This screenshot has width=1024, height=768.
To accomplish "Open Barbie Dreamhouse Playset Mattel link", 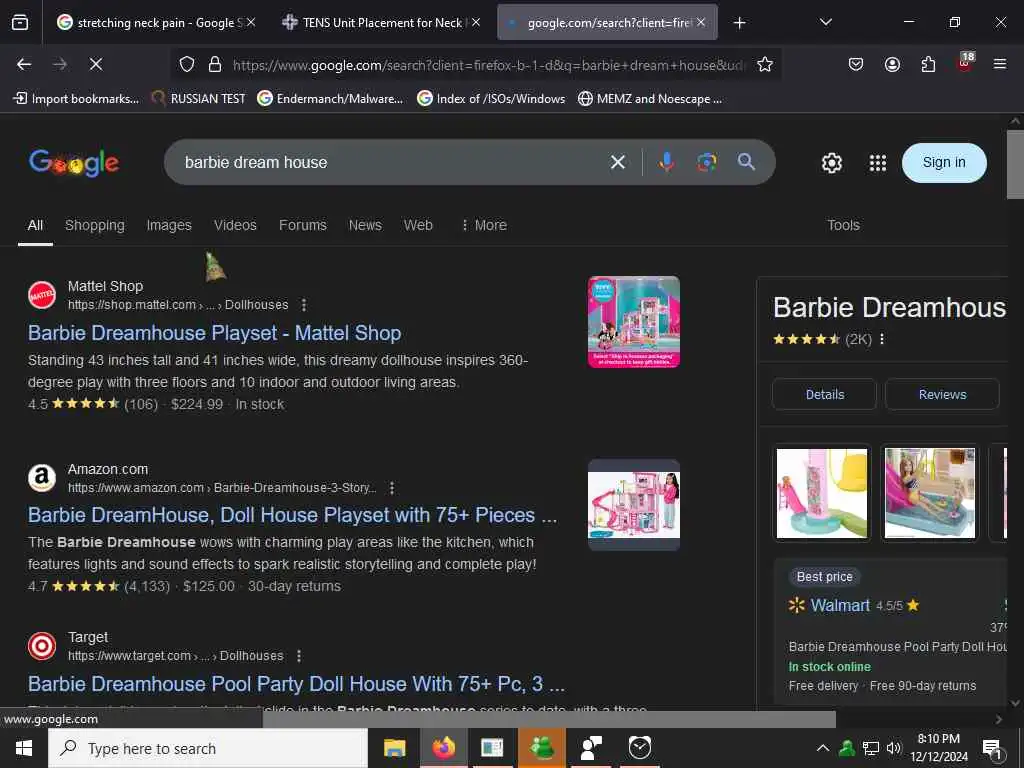I will click(x=214, y=333).
